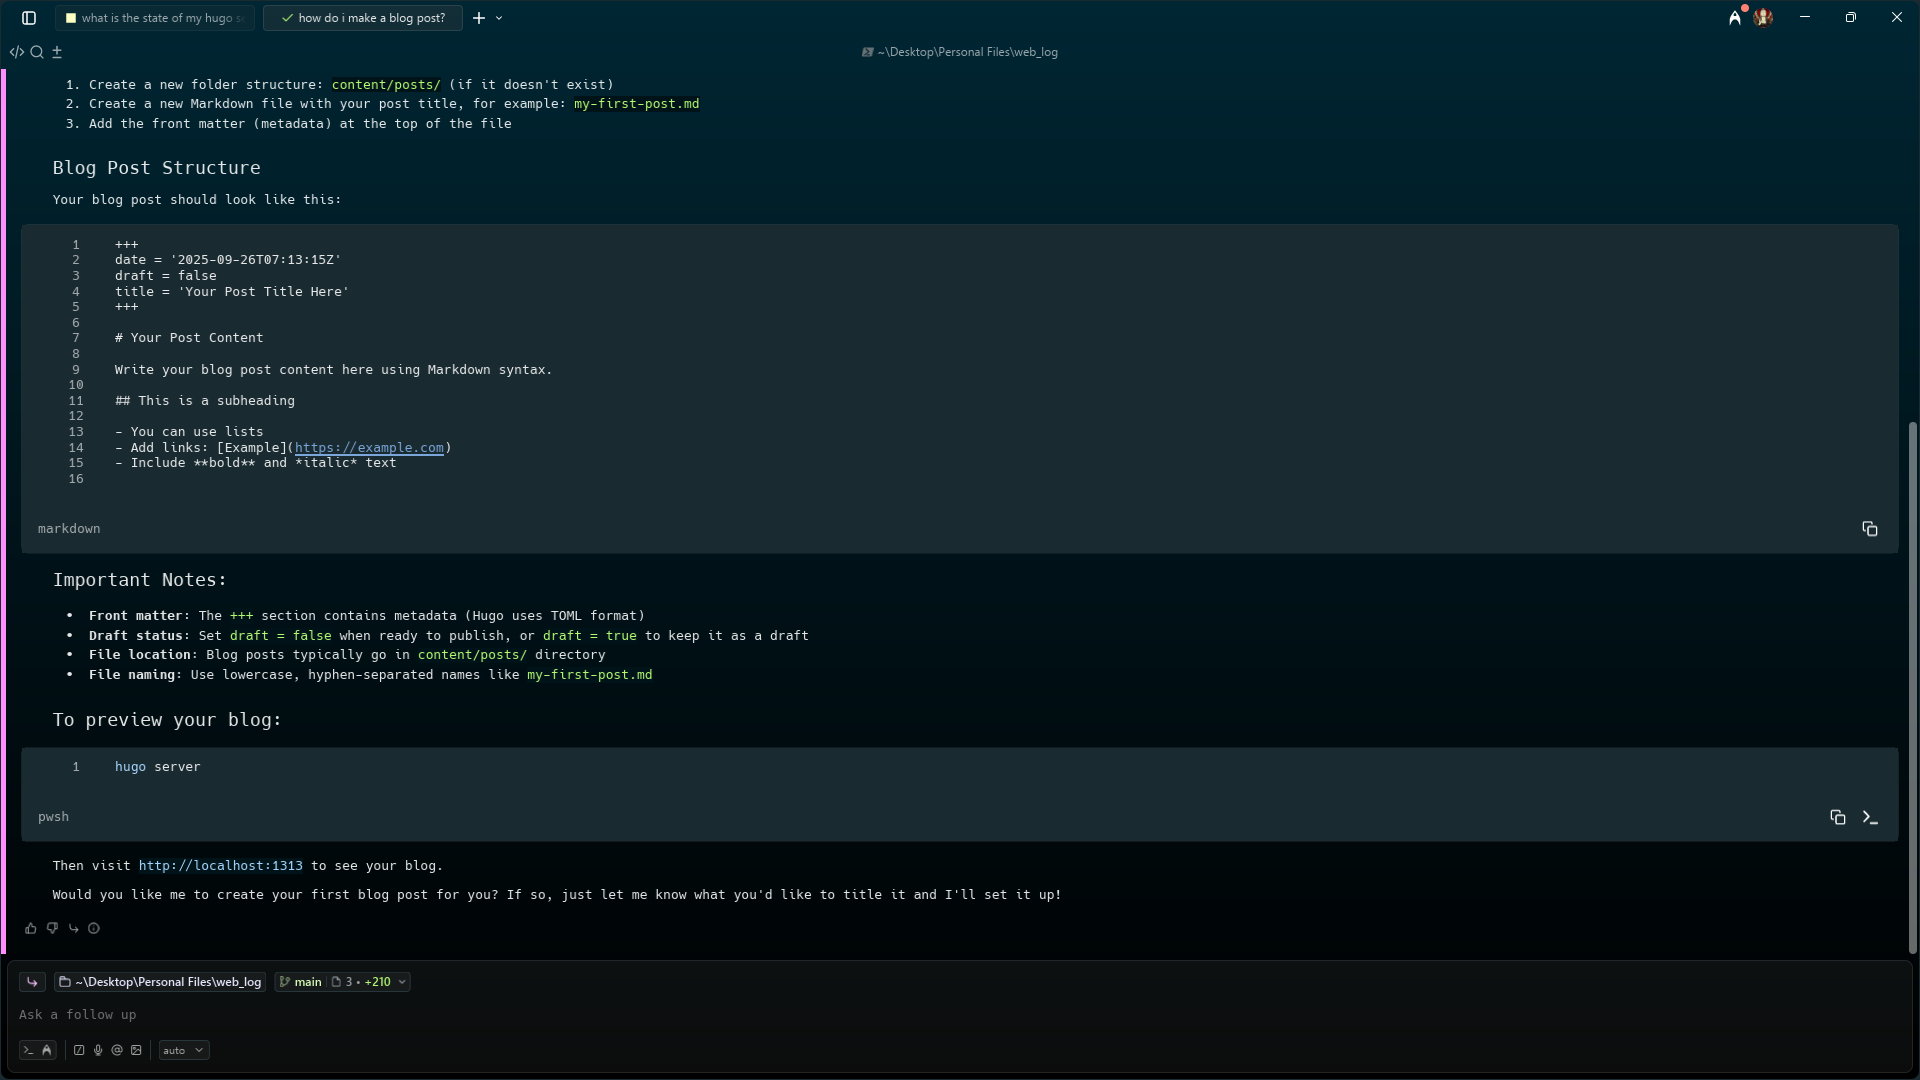Expand the new tab options chevron
The width and height of the screenshot is (1920, 1080).
pos(499,18)
